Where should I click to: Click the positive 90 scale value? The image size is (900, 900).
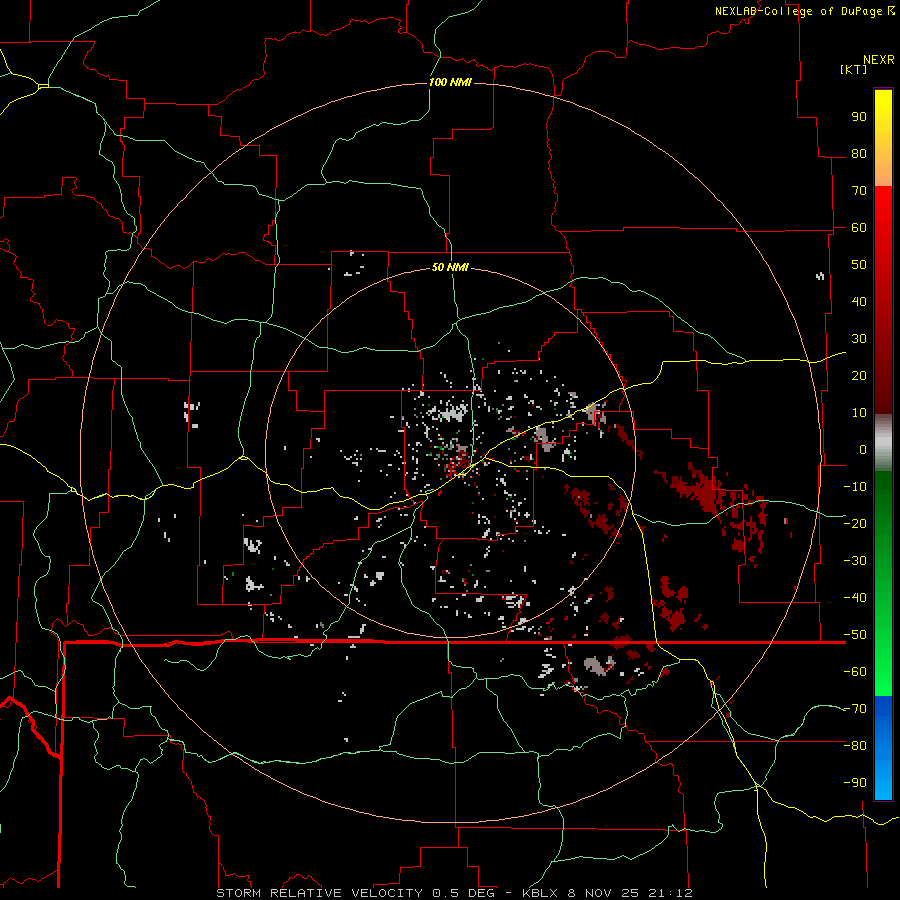(859, 117)
